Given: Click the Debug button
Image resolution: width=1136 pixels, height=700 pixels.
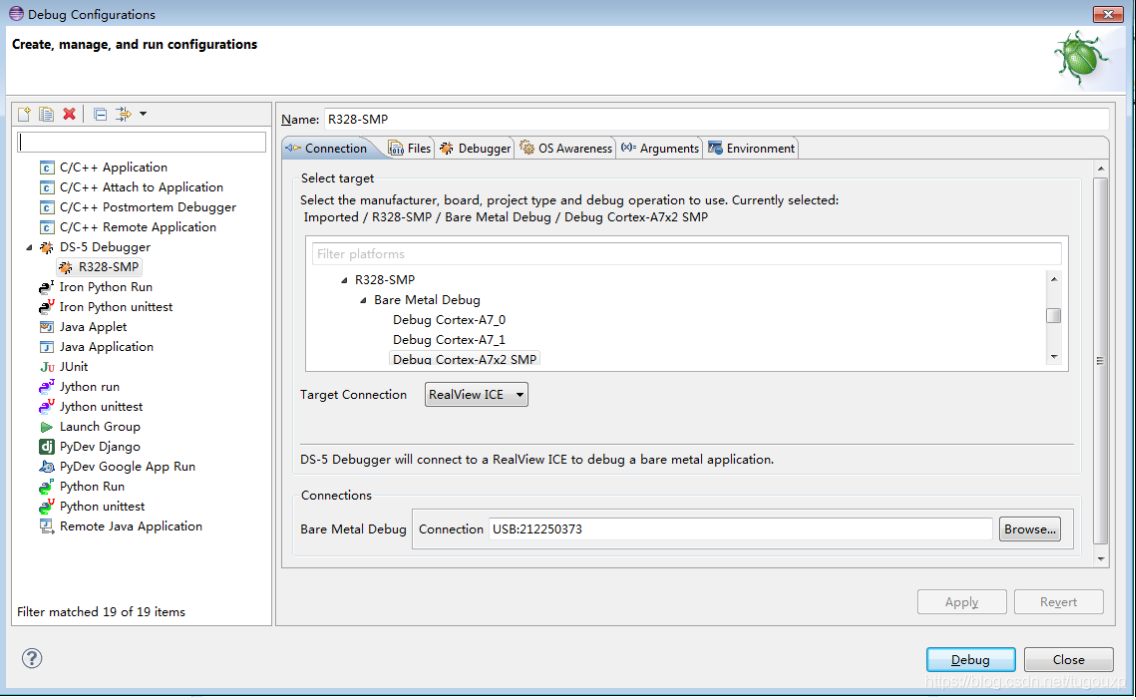Looking at the screenshot, I should click(971, 659).
